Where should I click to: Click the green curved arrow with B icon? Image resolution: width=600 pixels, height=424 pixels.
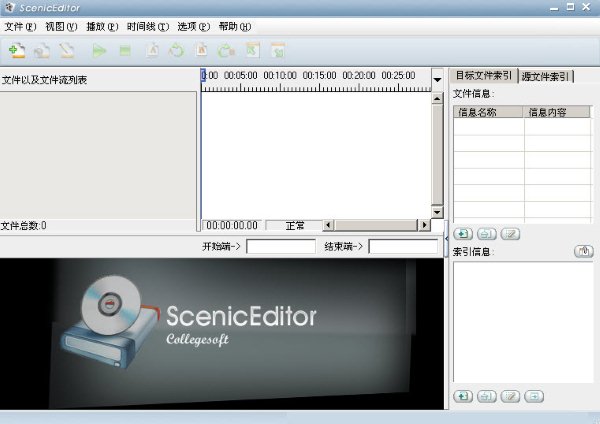[226, 51]
